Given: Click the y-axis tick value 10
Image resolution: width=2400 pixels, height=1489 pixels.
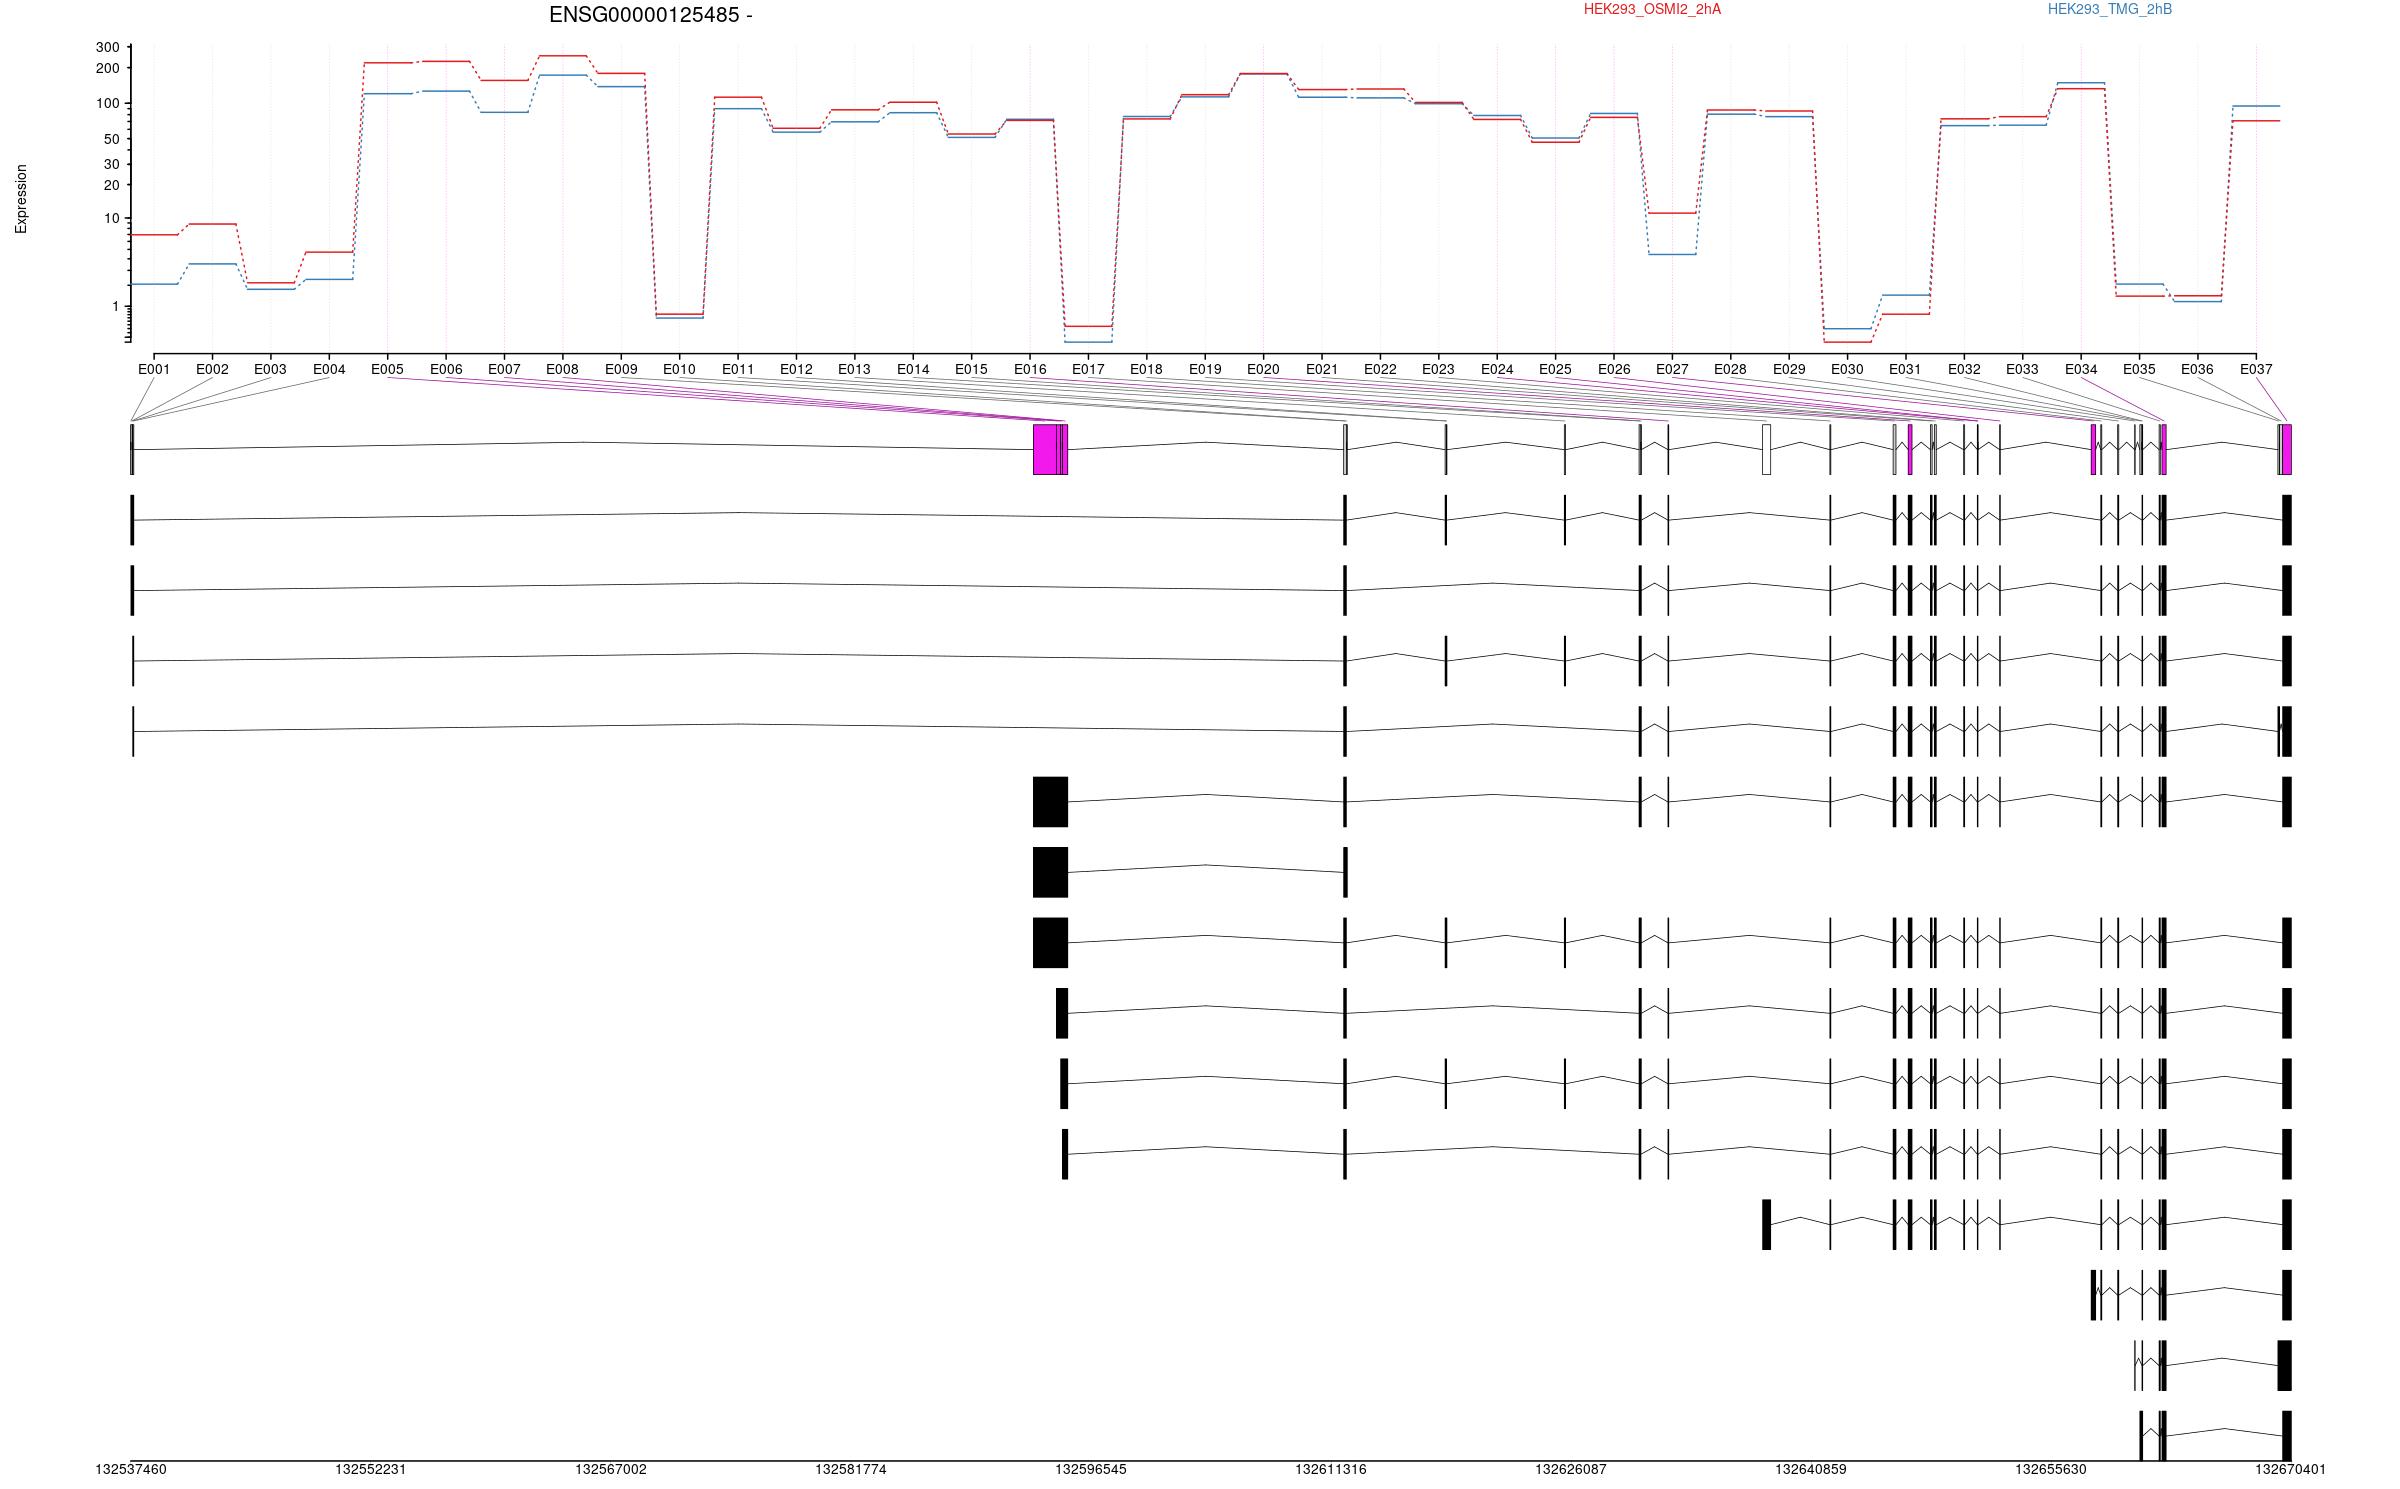Looking at the screenshot, I should tap(111, 218).
